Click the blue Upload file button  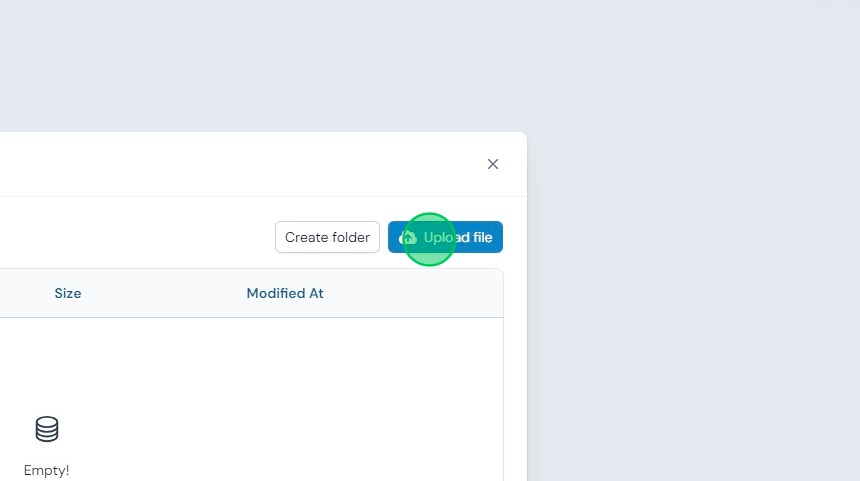tap(445, 237)
